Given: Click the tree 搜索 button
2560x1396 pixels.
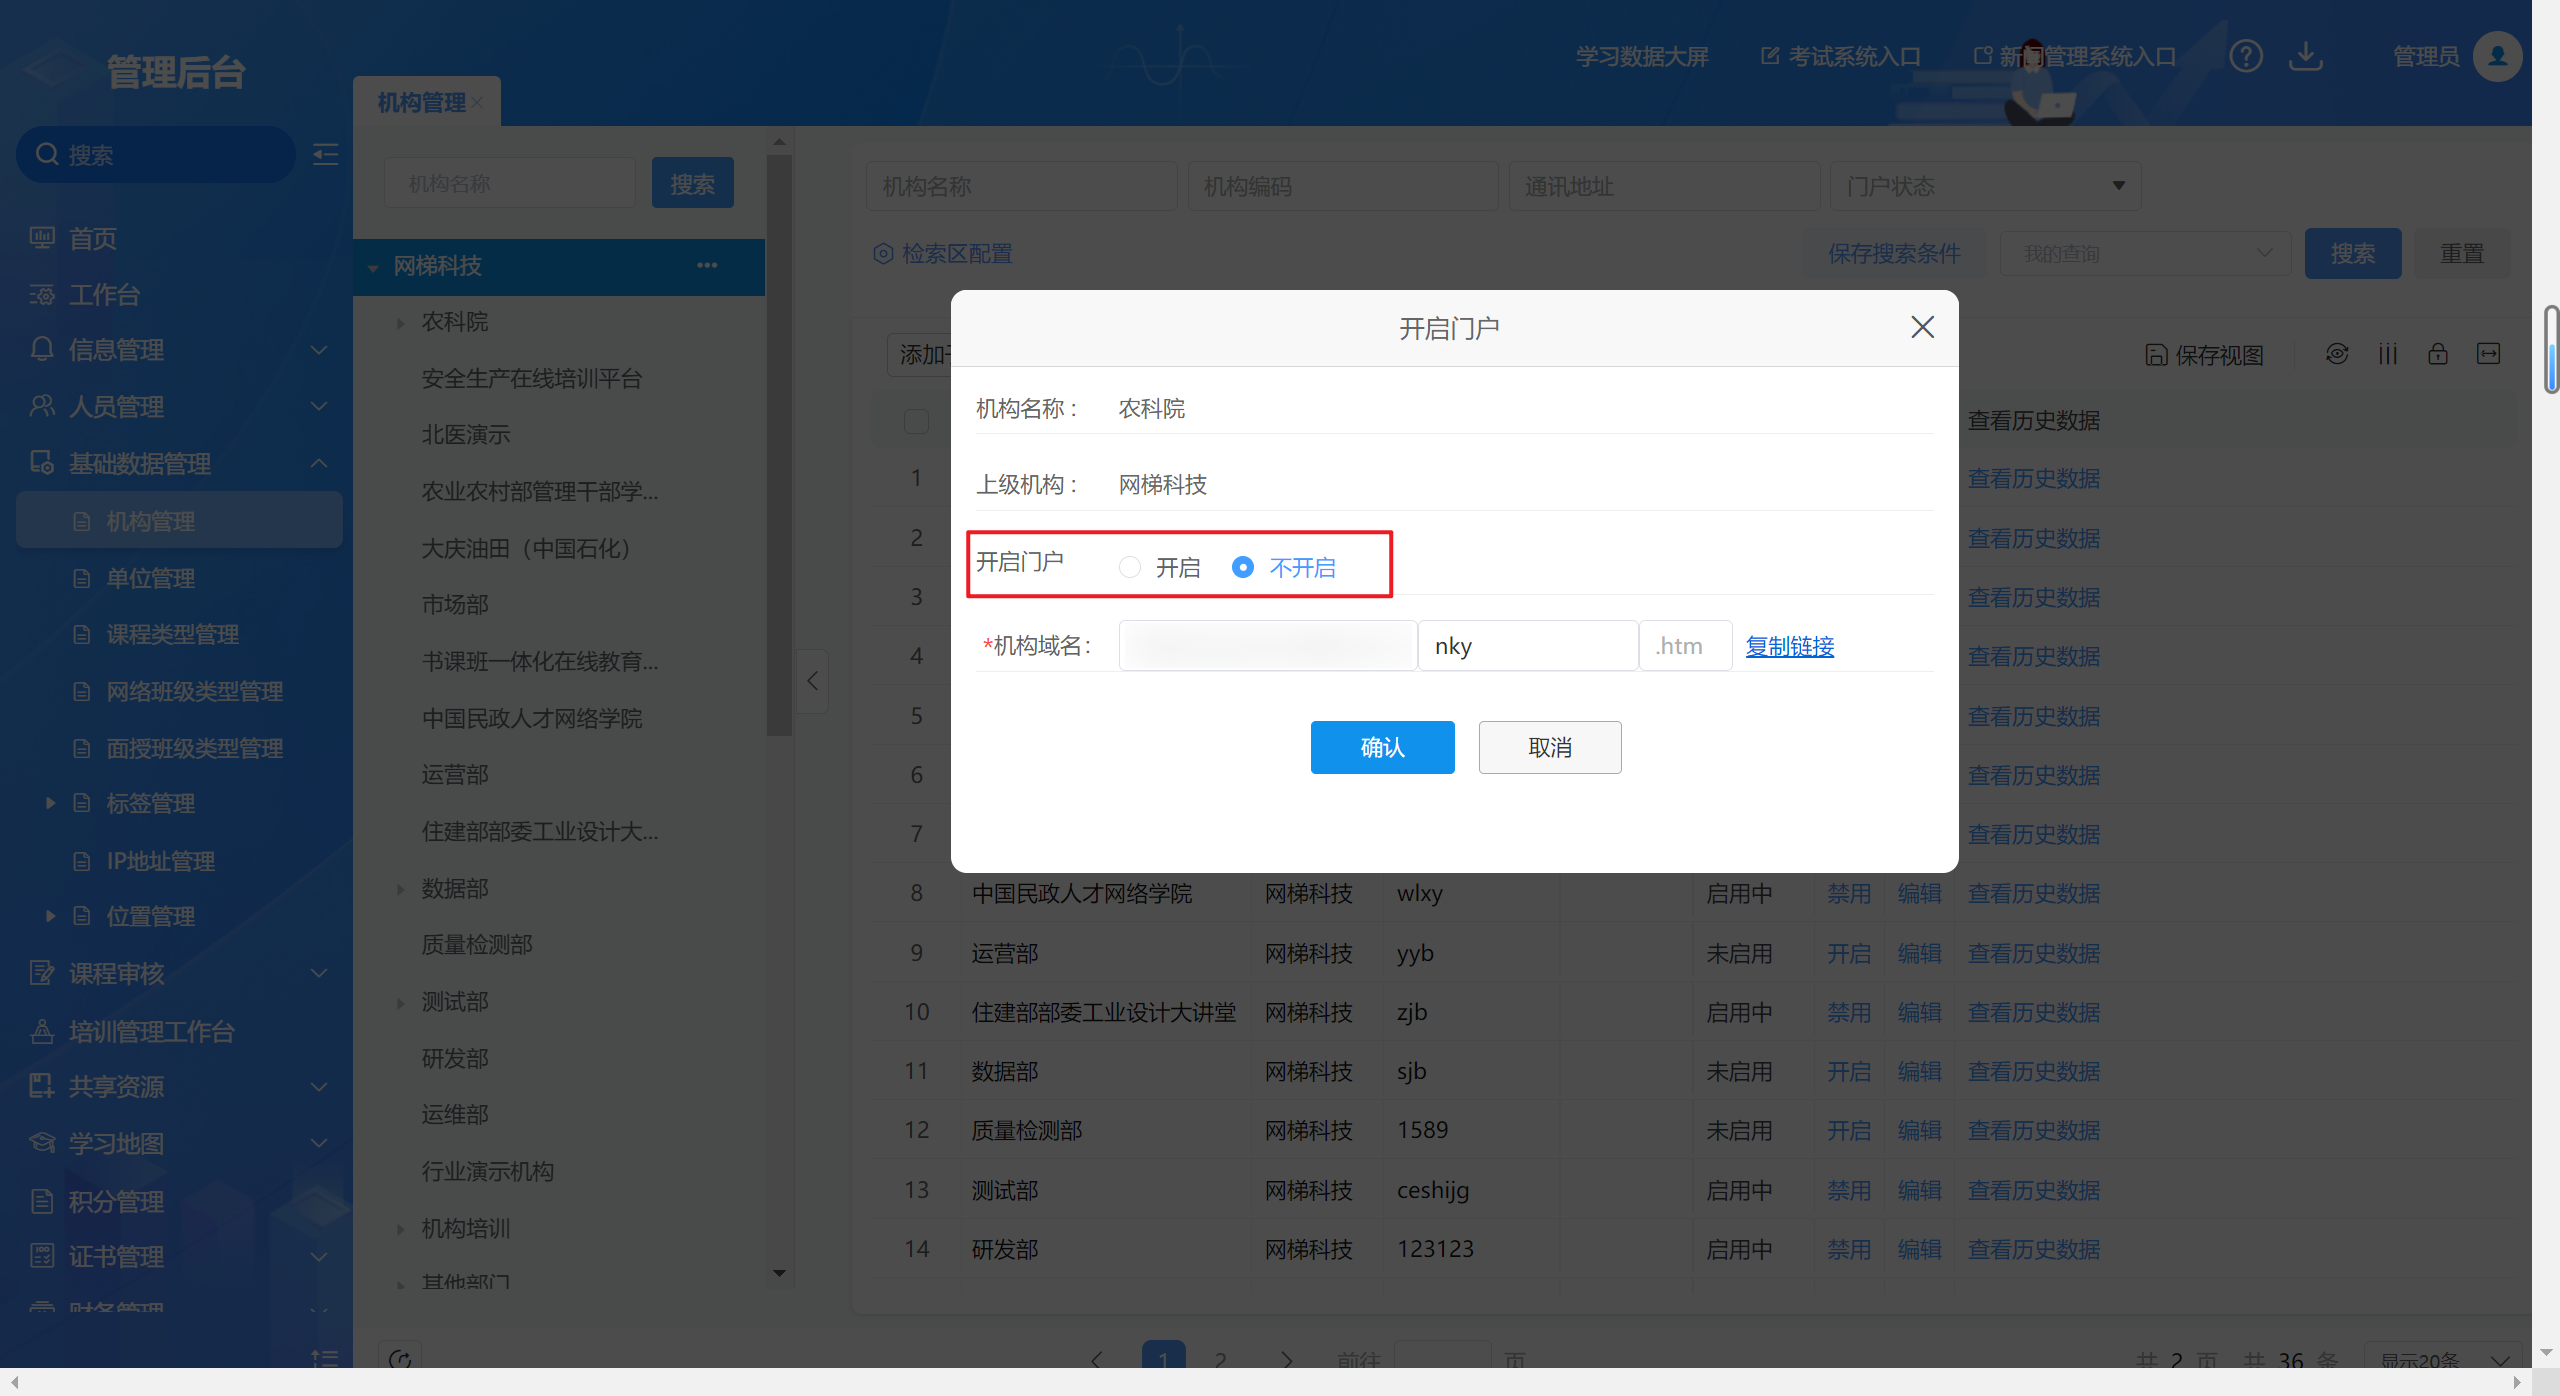Looking at the screenshot, I should click(692, 183).
